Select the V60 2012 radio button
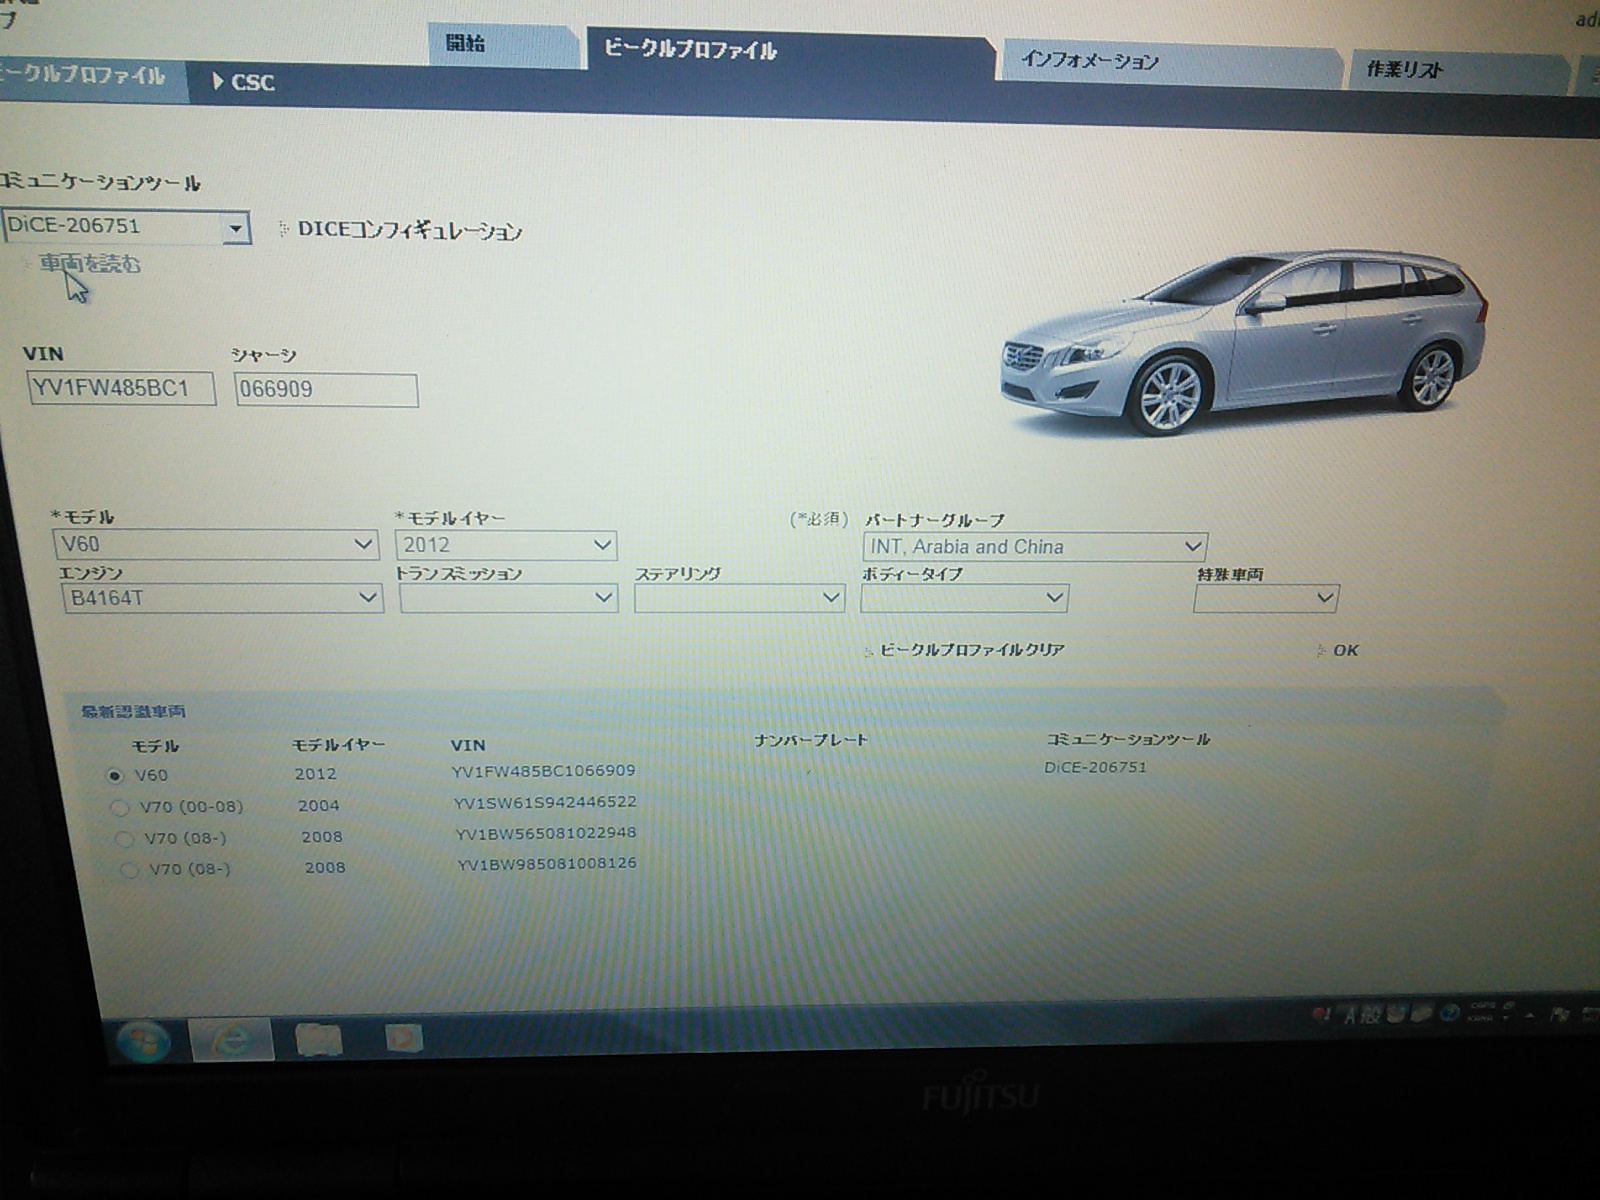This screenshot has width=1600, height=1200. click(x=115, y=775)
